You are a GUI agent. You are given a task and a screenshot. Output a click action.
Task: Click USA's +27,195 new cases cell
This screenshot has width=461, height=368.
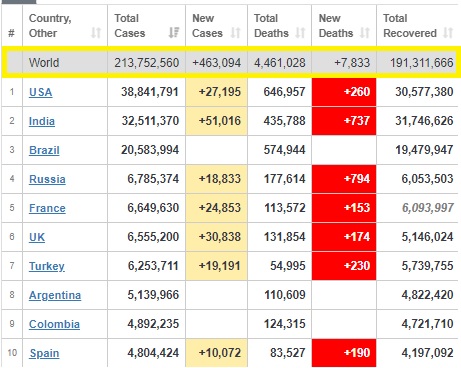tap(216, 92)
